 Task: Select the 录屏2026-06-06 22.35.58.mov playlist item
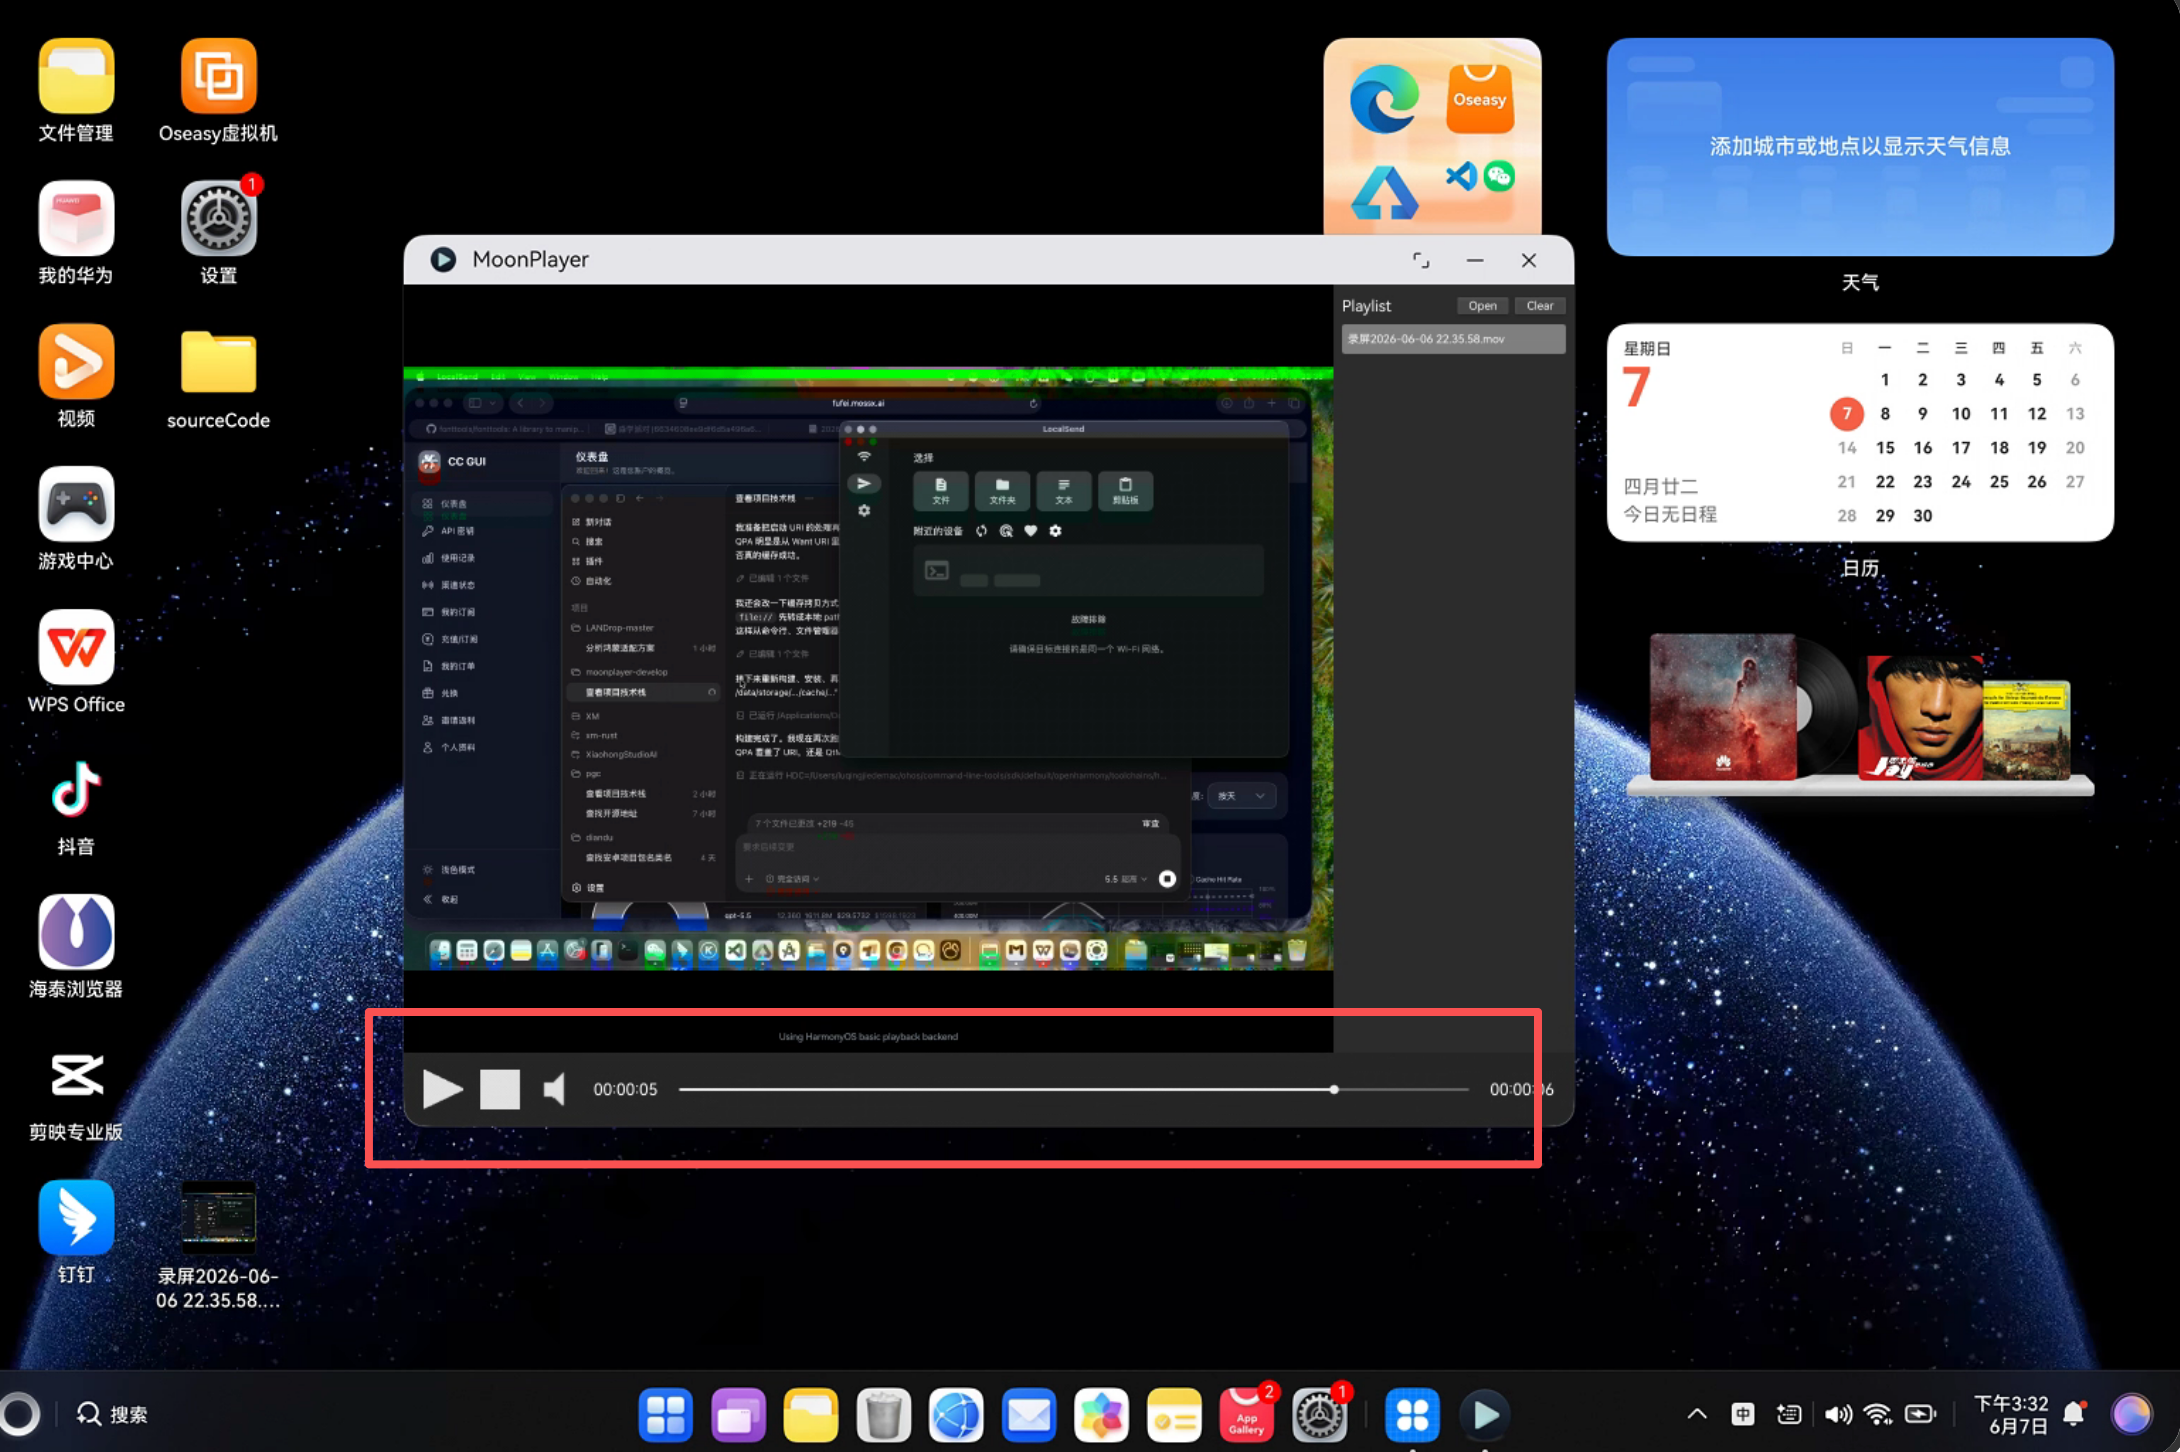tap(1453, 339)
